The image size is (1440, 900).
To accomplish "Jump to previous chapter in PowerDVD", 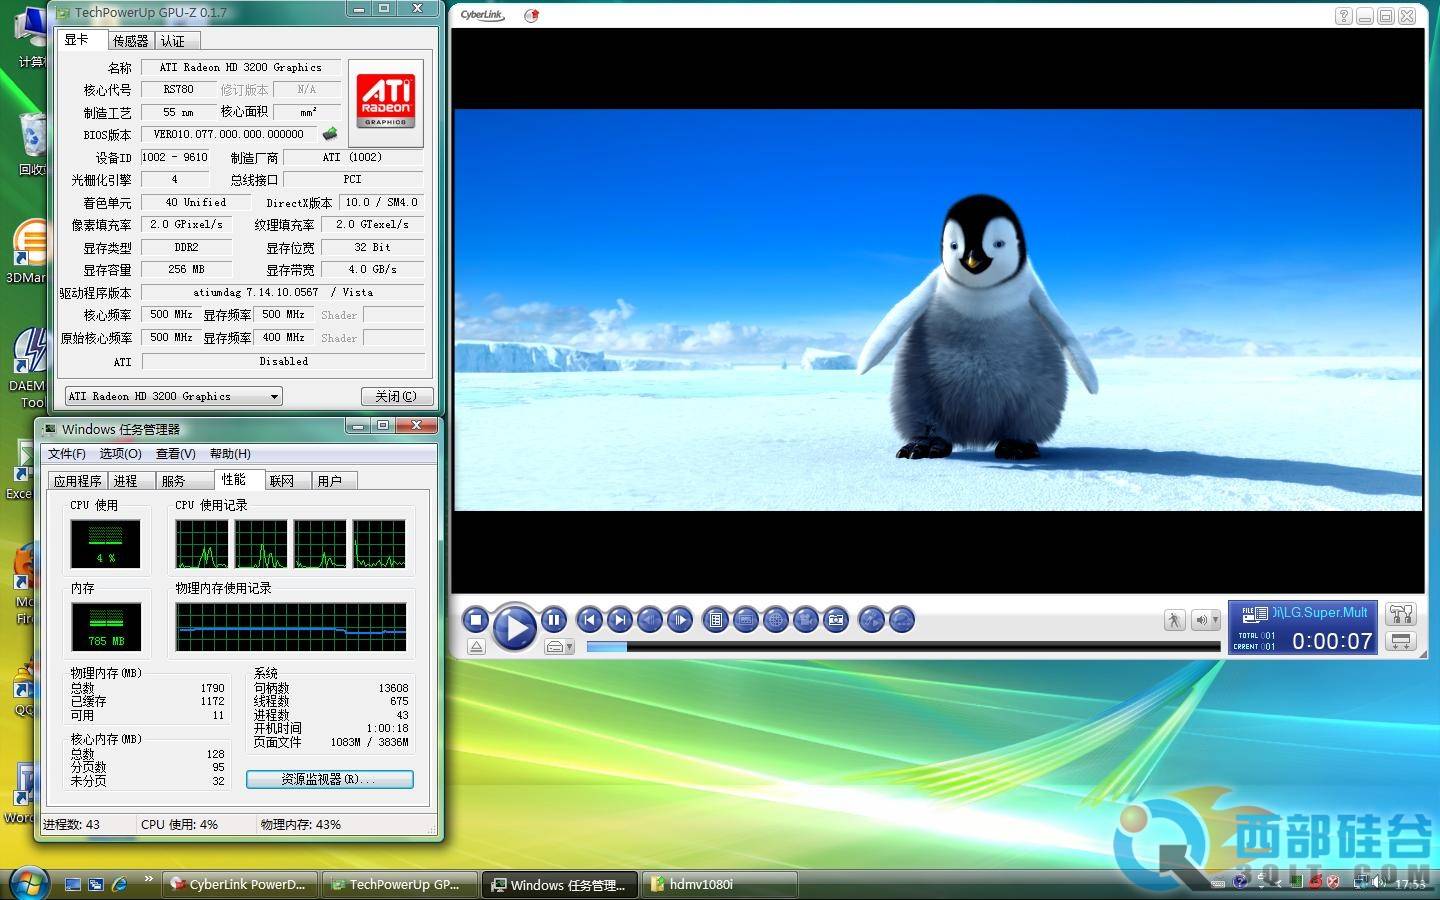I will [x=590, y=620].
